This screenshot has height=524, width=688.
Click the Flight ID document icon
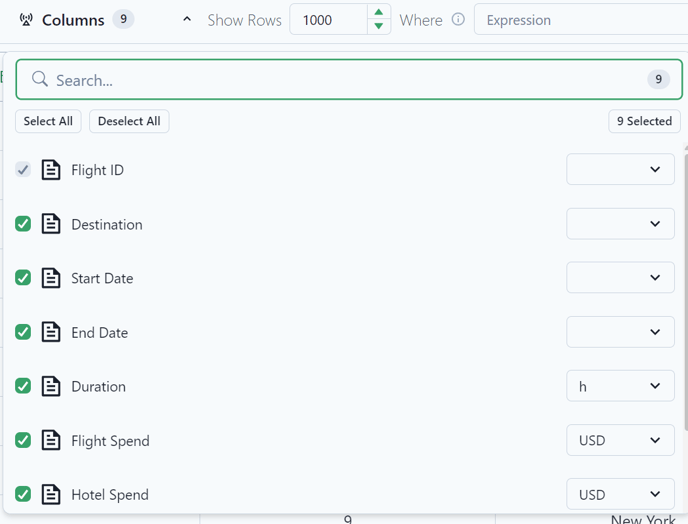point(51,170)
